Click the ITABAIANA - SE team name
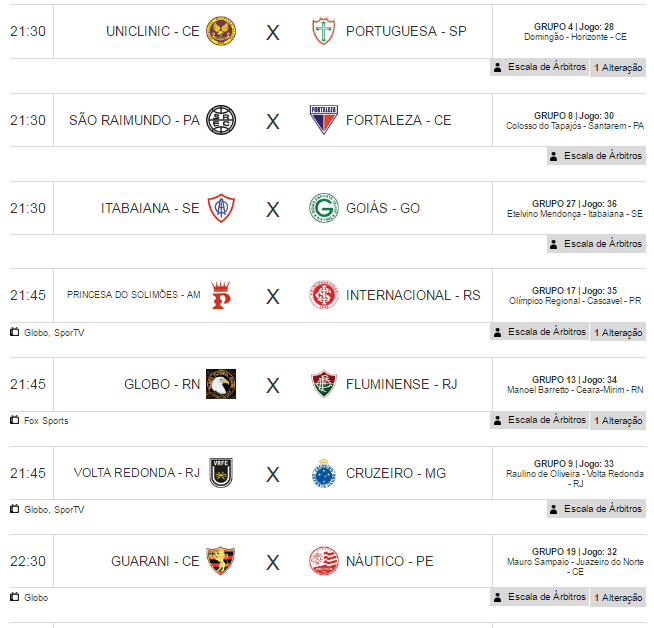Viewport: 654px width, 628px height. click(x=150, y=208)
